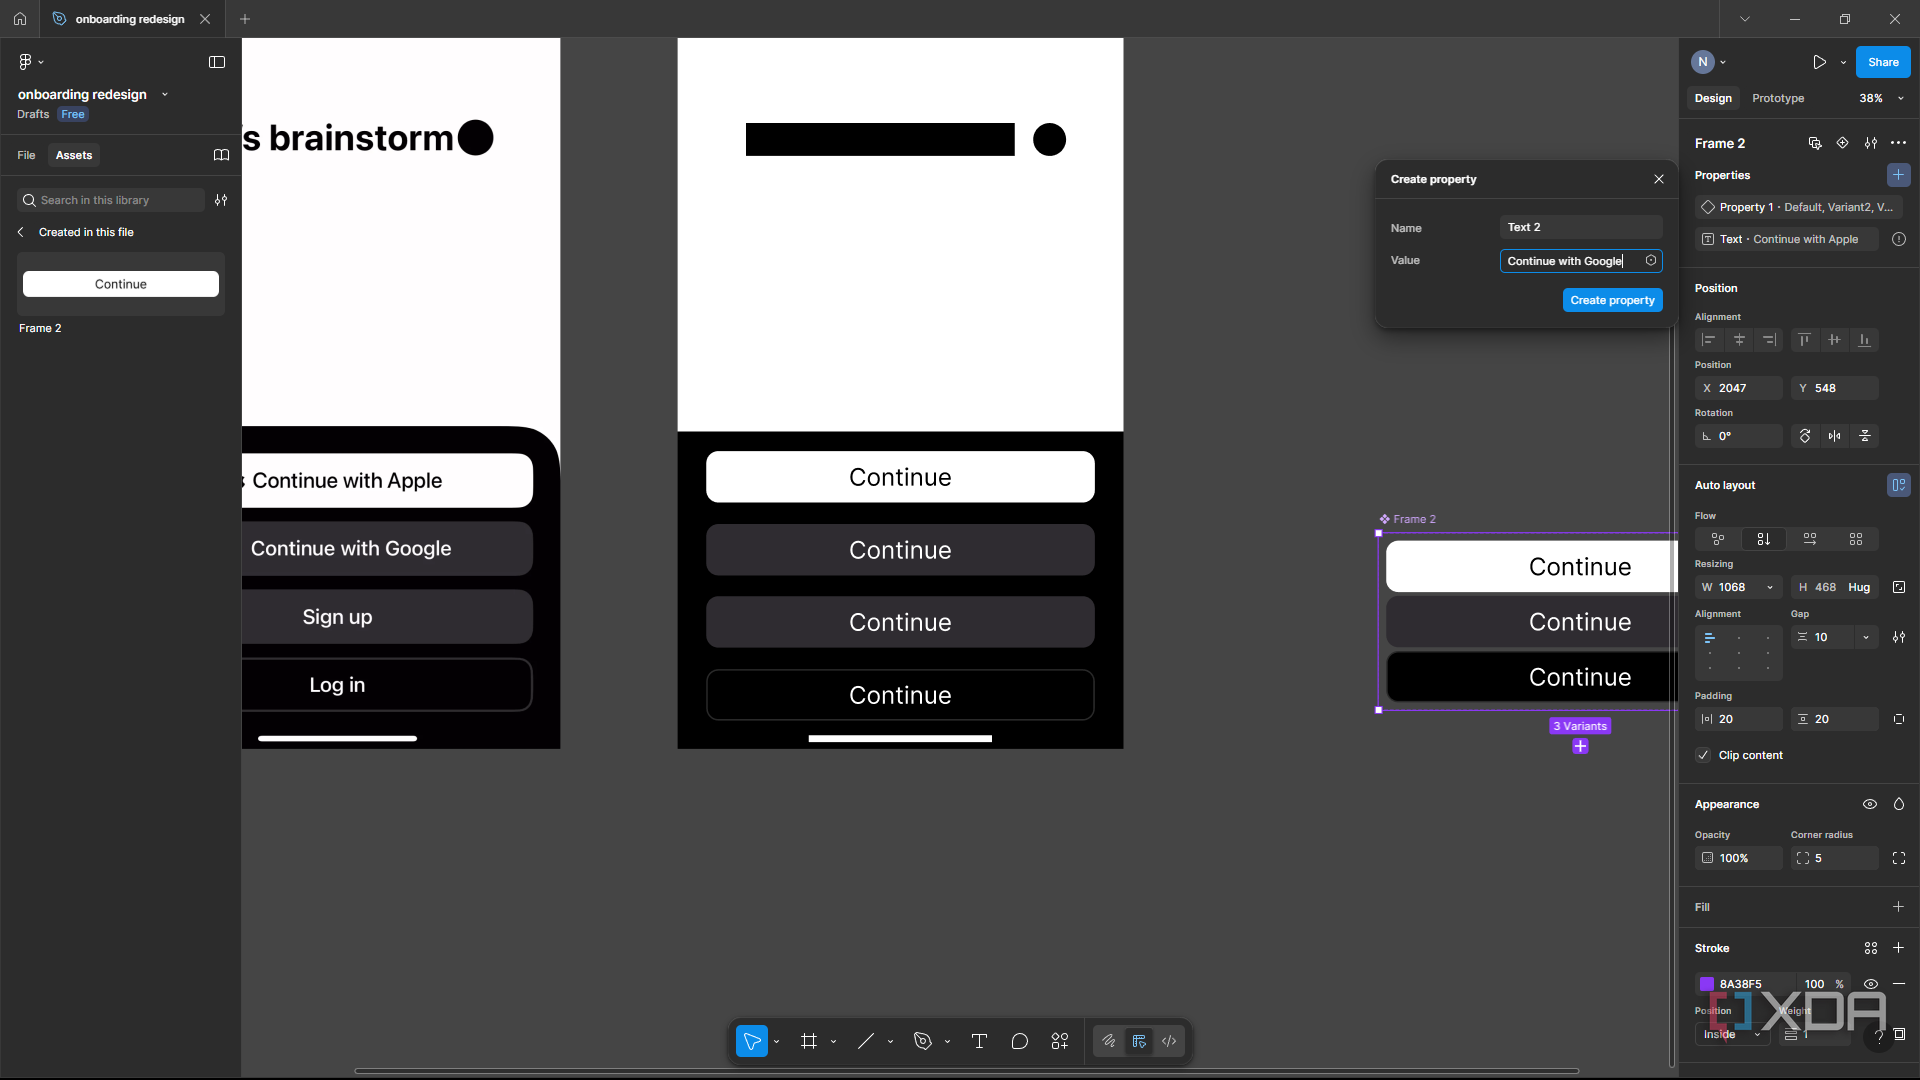The width and height of the screenshot is (1920, 1080).
Task: Switch to the File tab
Action: pos(26,155)
